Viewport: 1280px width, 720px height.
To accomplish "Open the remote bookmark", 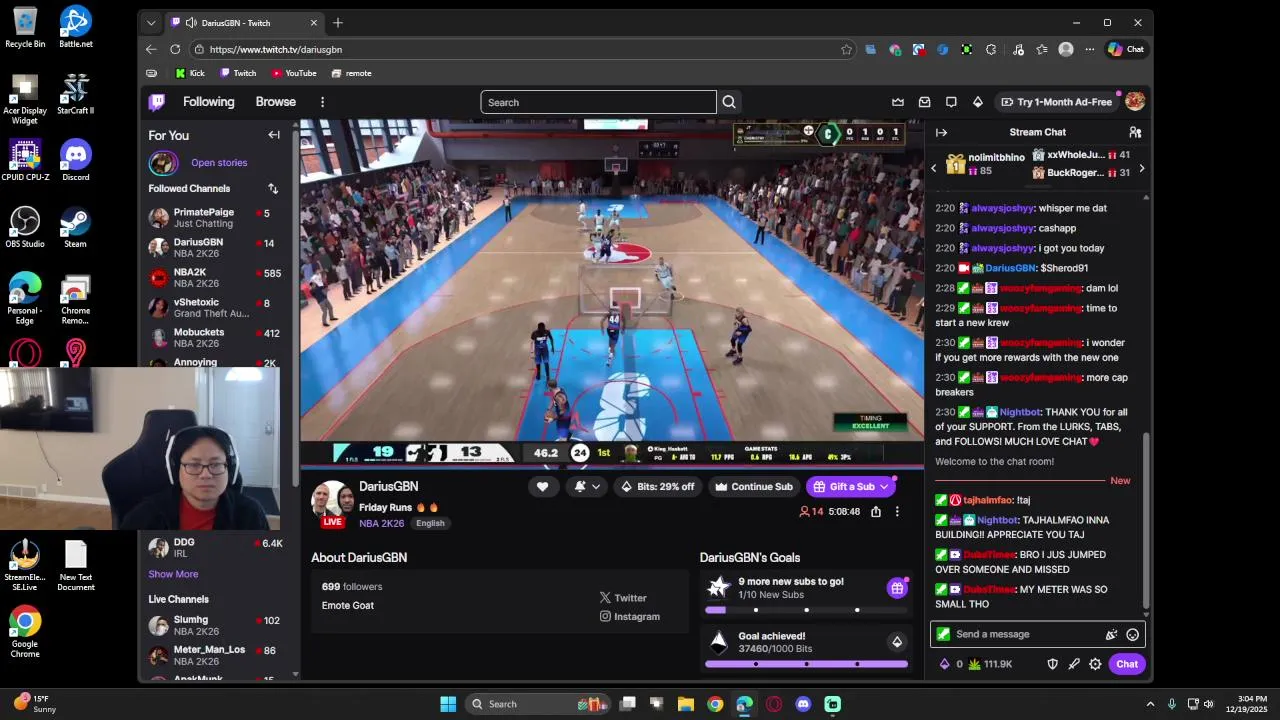I will [x=351, y=73].
